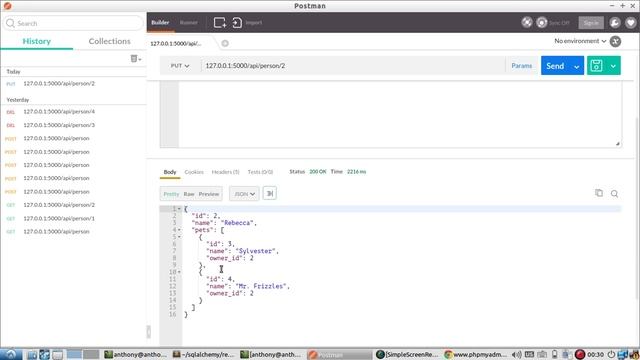This screenshot has height=360, width=640.
Task: Collapse the line 10 object fold arrow
Action: [179, 272]
